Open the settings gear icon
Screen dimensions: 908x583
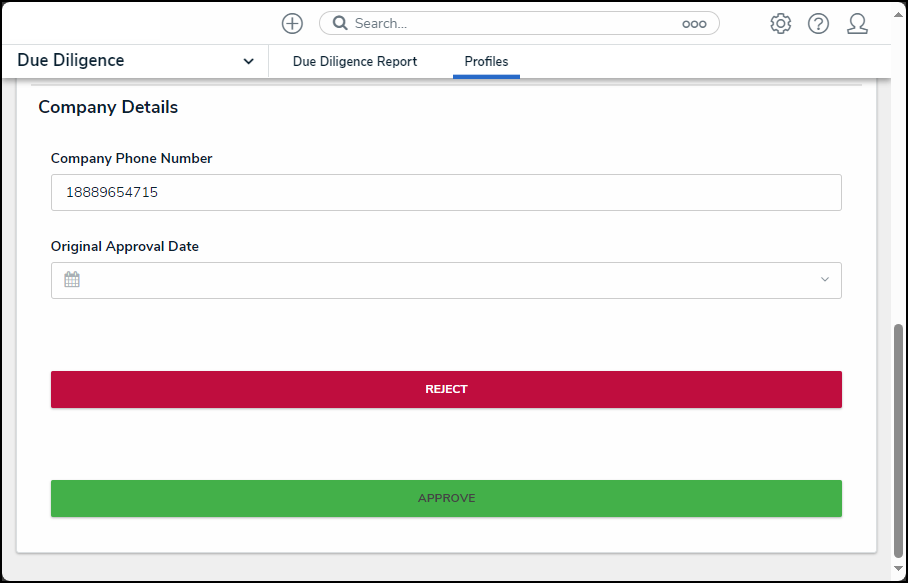pos(780,24)
